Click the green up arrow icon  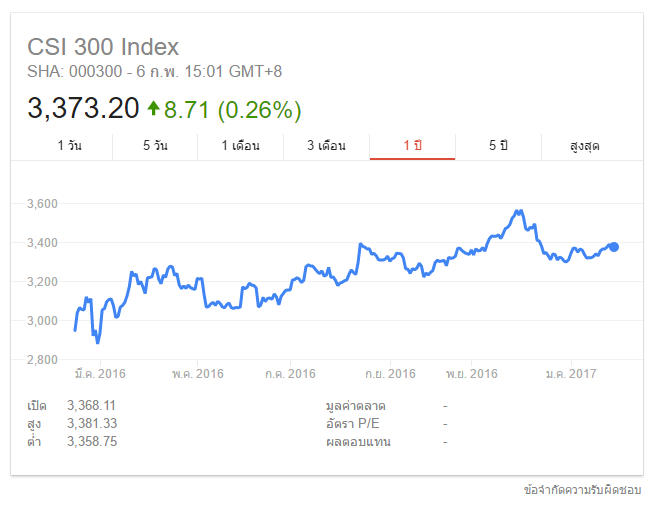[x=153, y=107]
